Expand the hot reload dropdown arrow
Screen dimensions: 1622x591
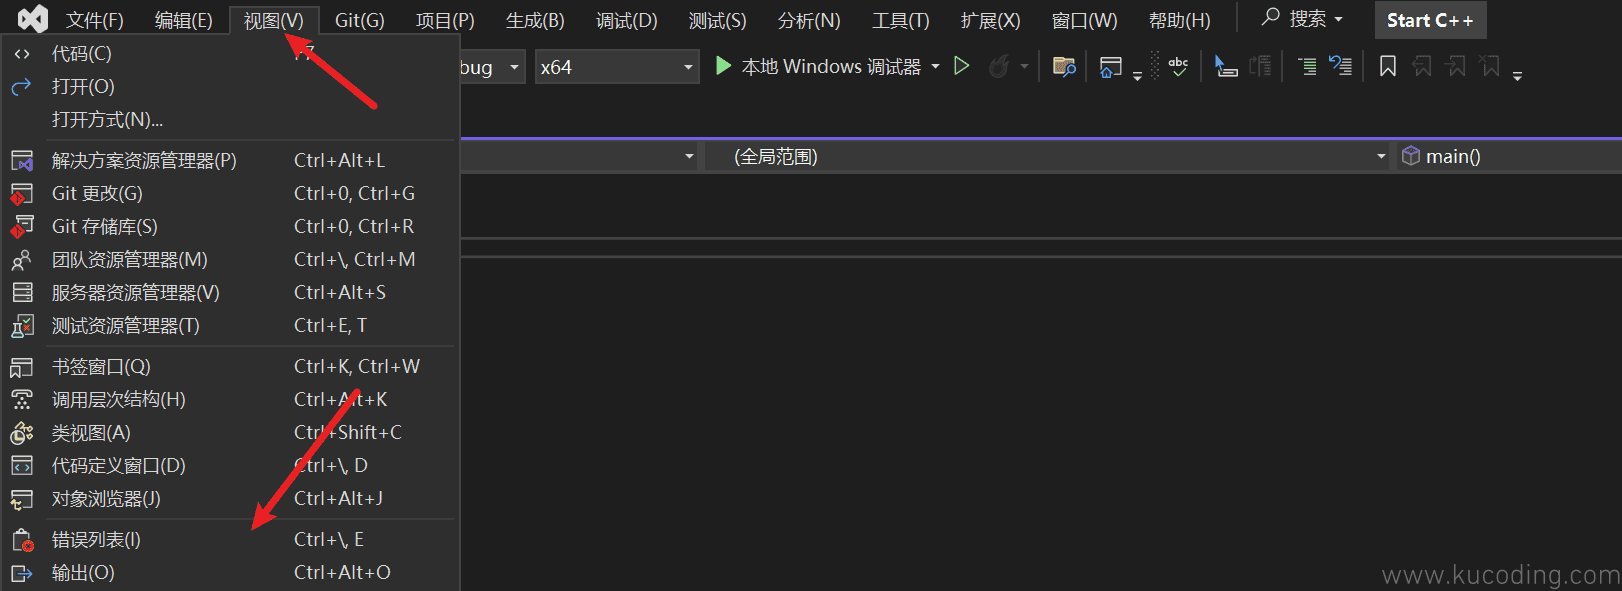click(x=1024, y=67)
